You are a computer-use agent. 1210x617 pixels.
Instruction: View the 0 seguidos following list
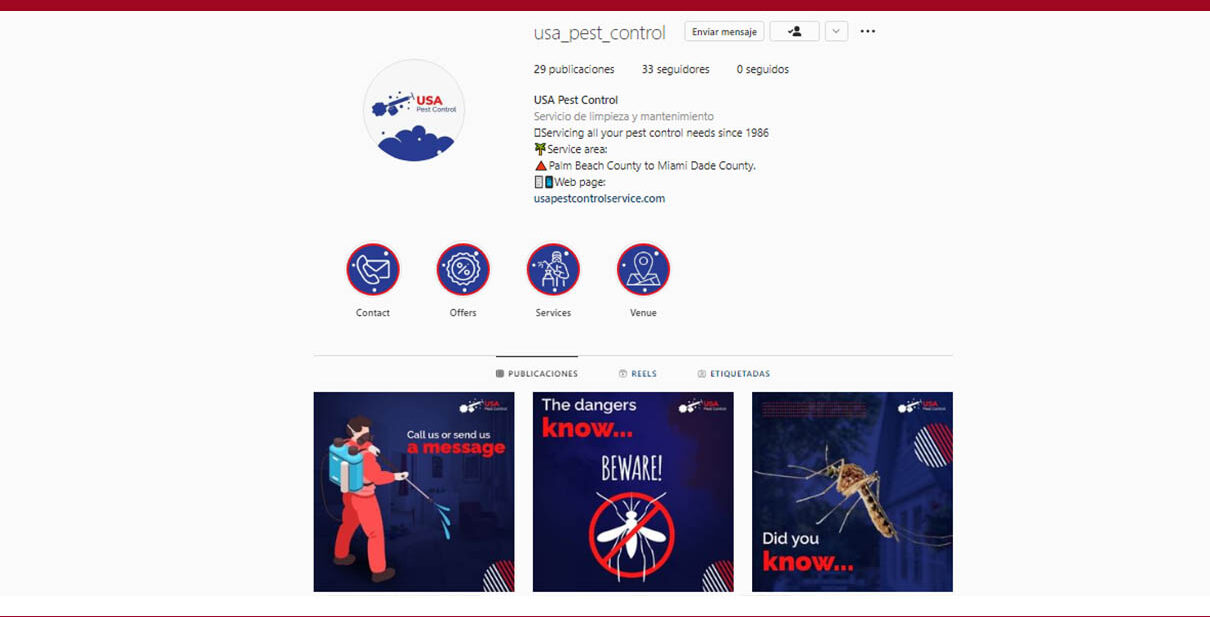tap(762, 70)
